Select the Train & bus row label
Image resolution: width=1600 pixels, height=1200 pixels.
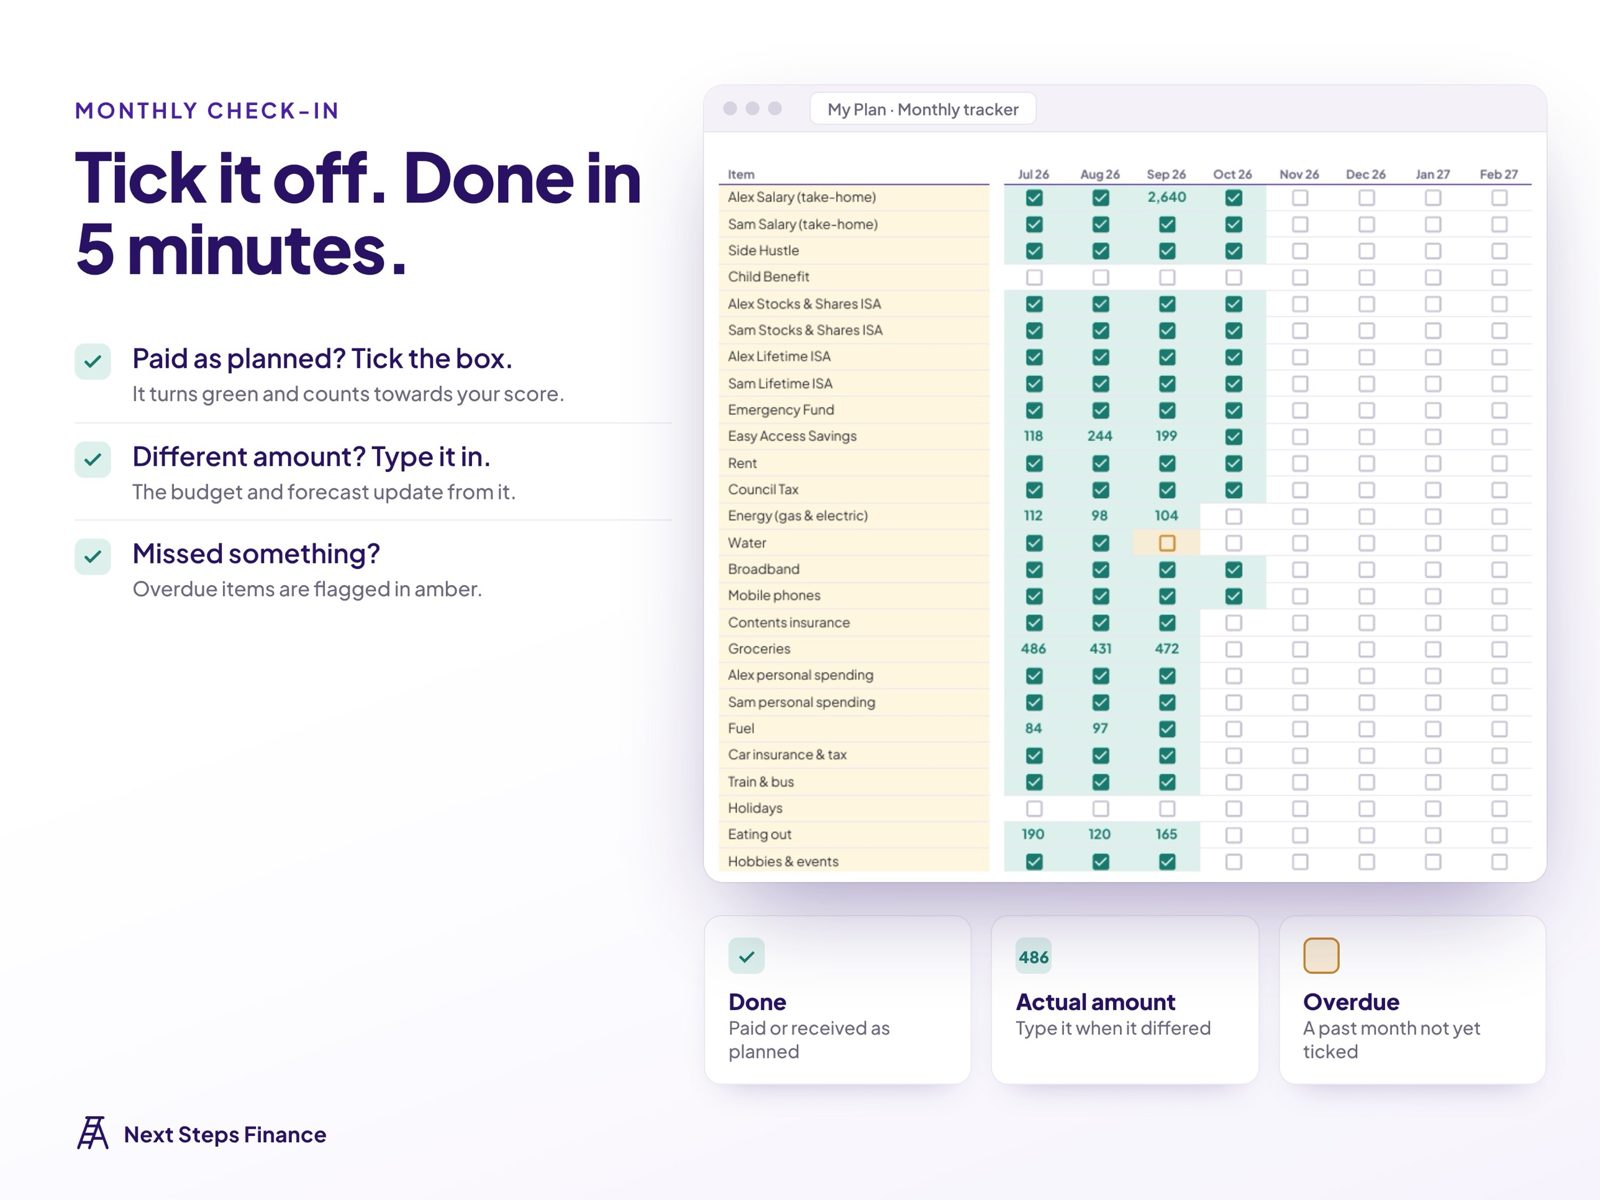(761, 782)
